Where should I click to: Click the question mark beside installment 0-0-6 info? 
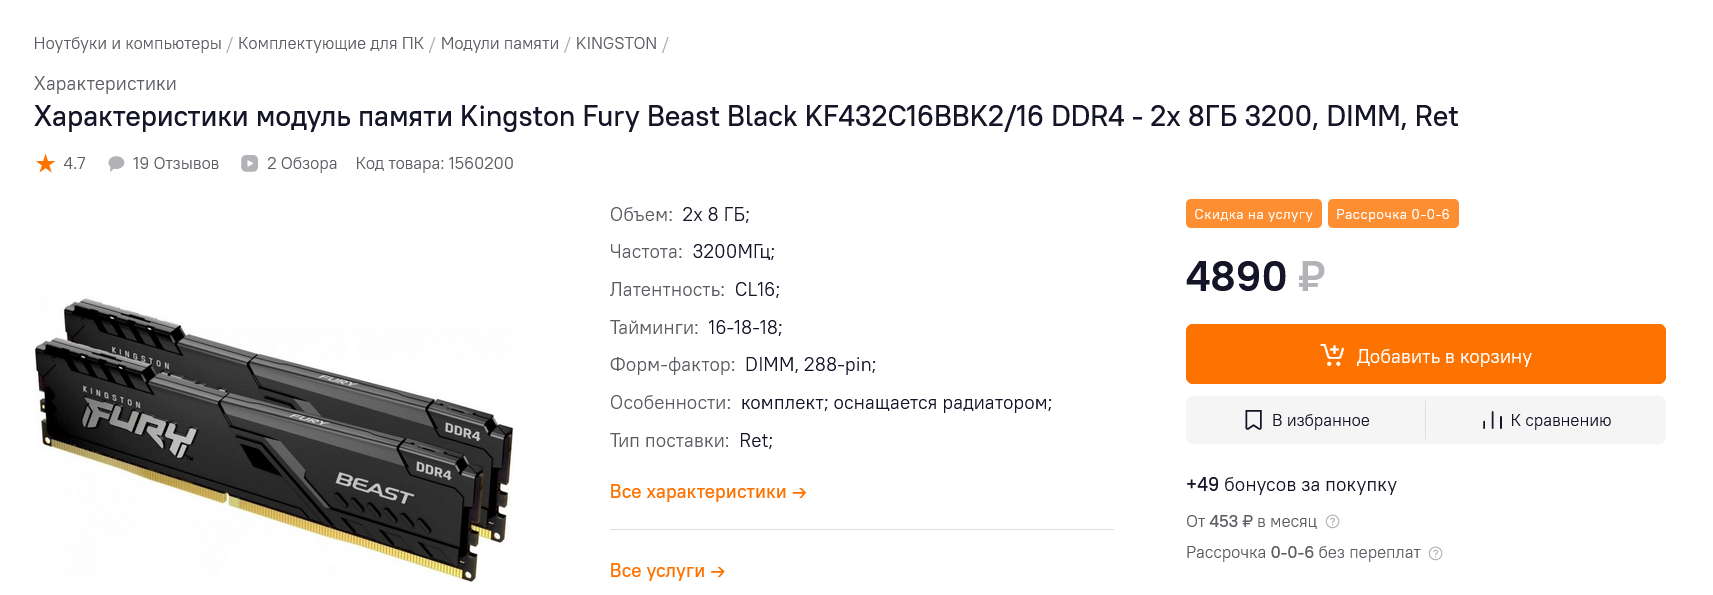tap(1435, 553)
